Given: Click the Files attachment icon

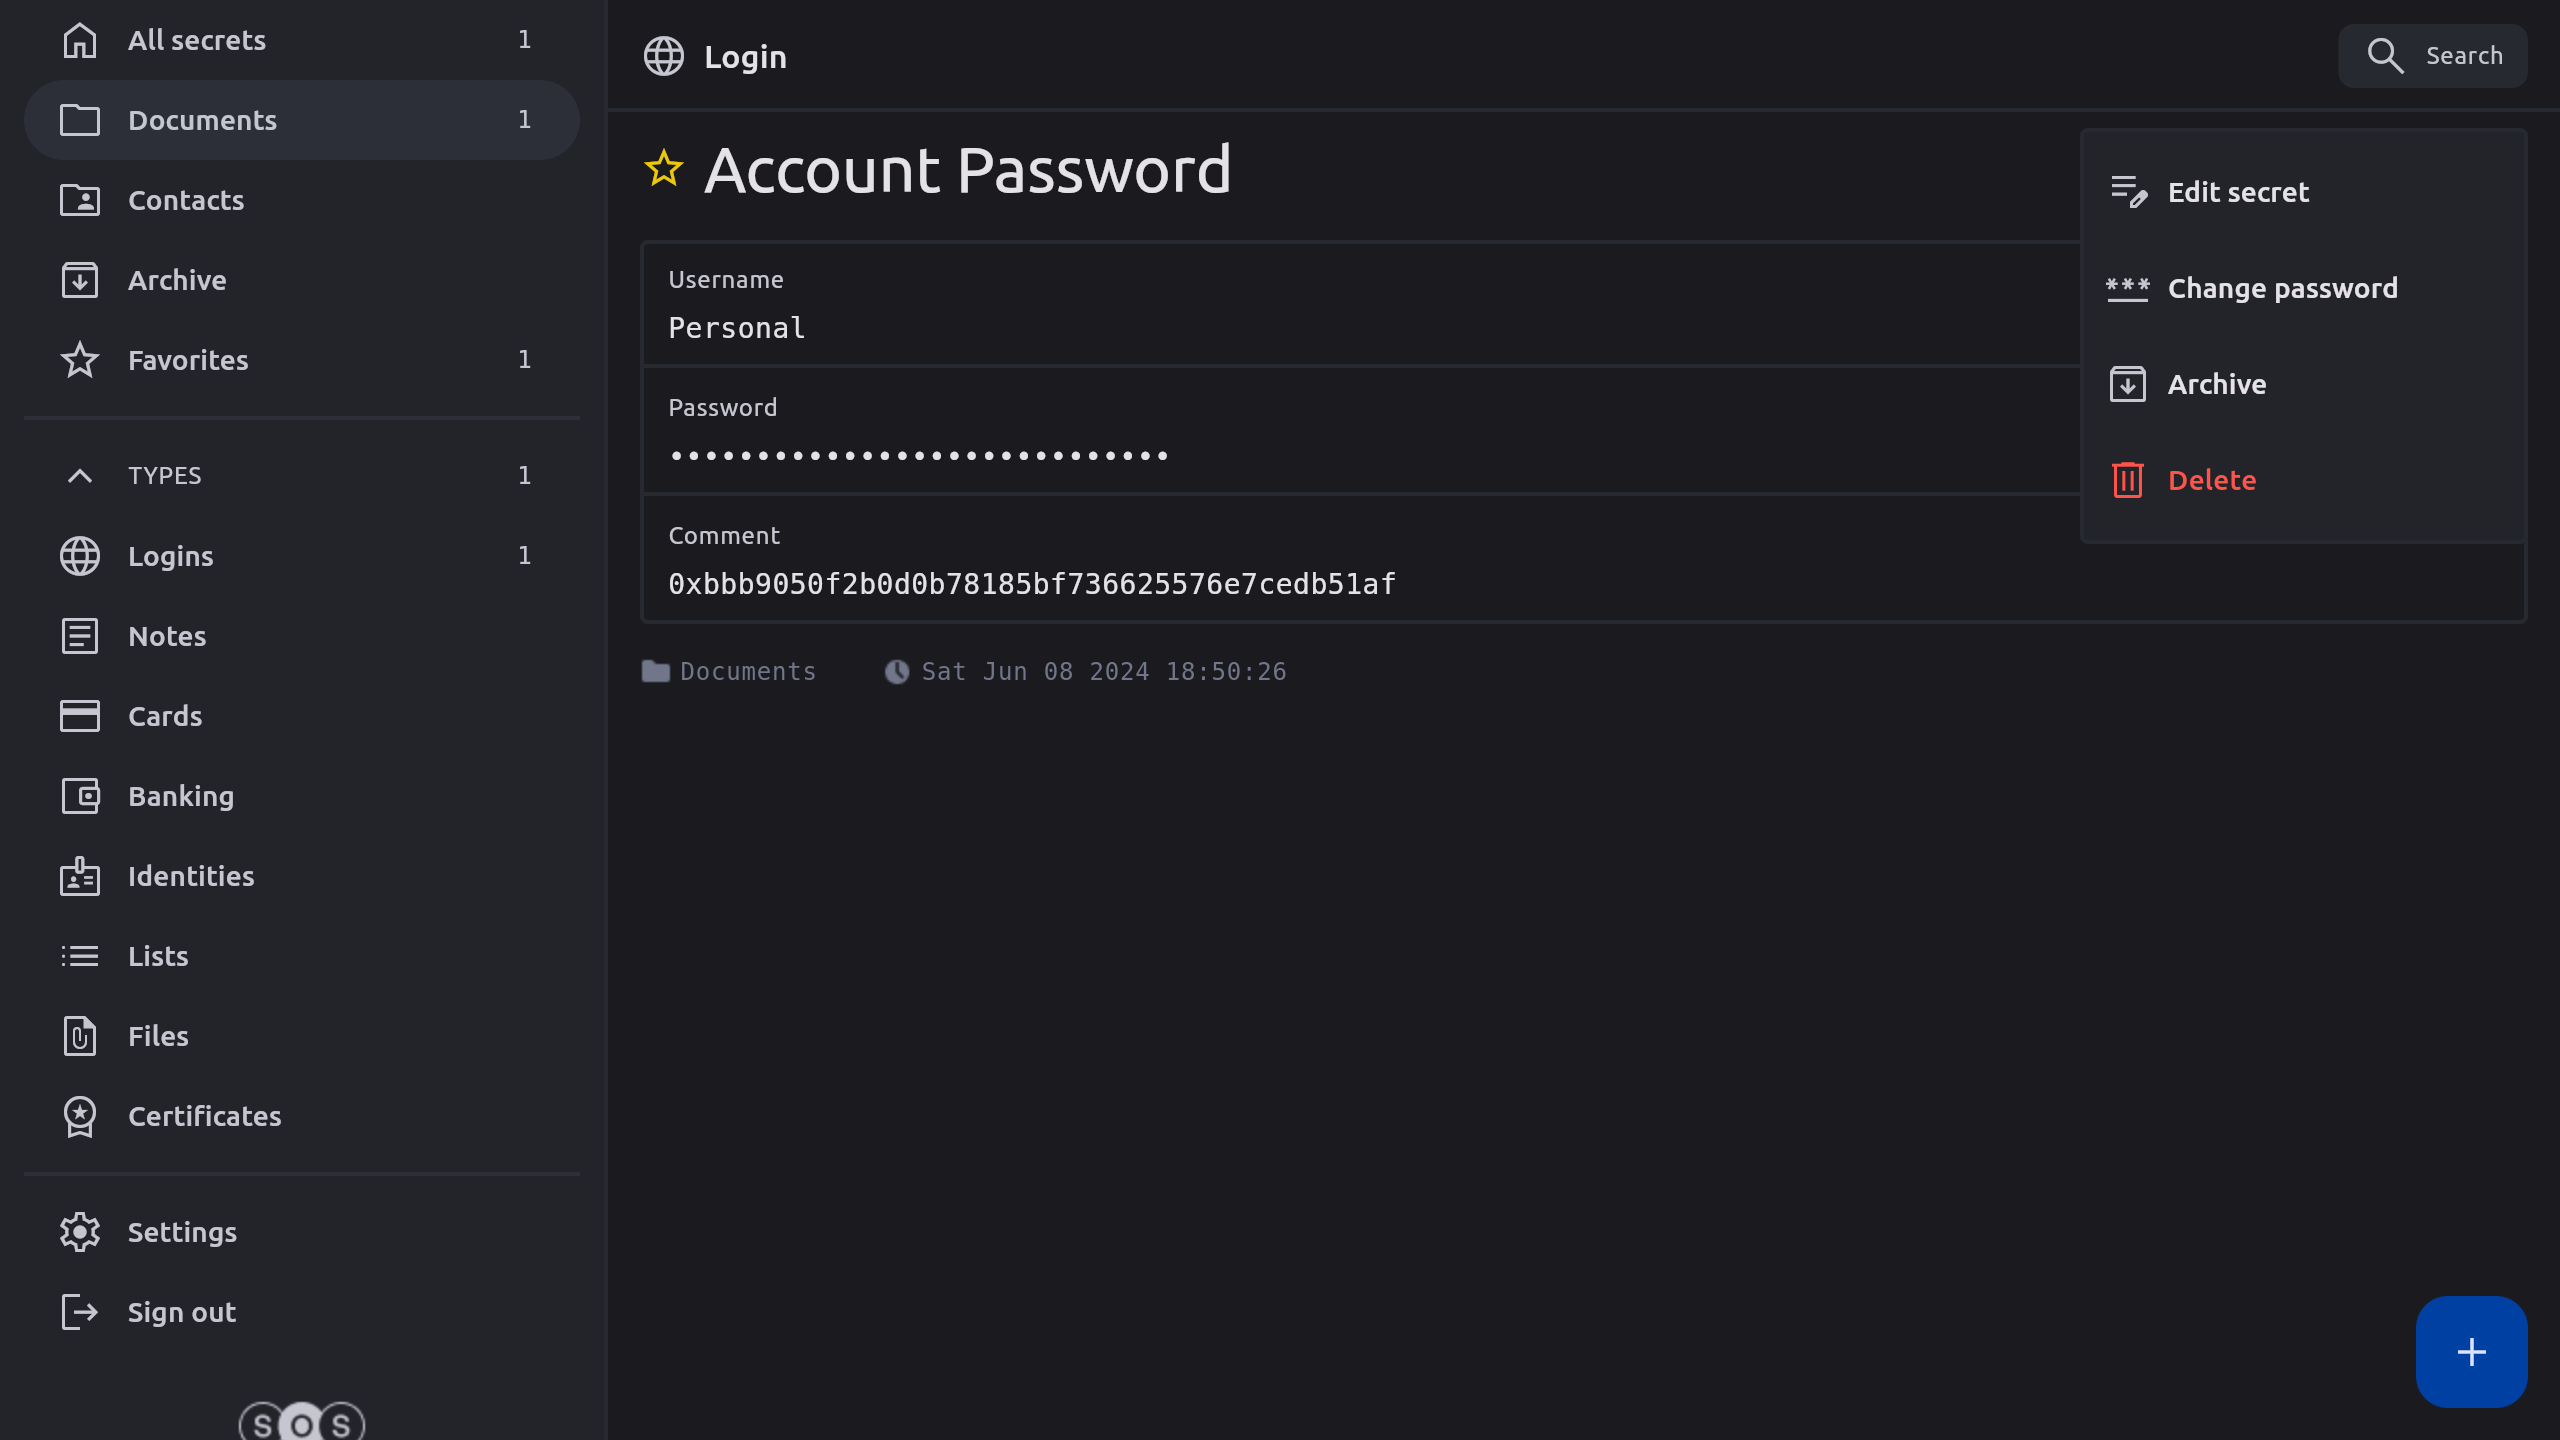Looking at the screenshot, I should (80, 1036).
